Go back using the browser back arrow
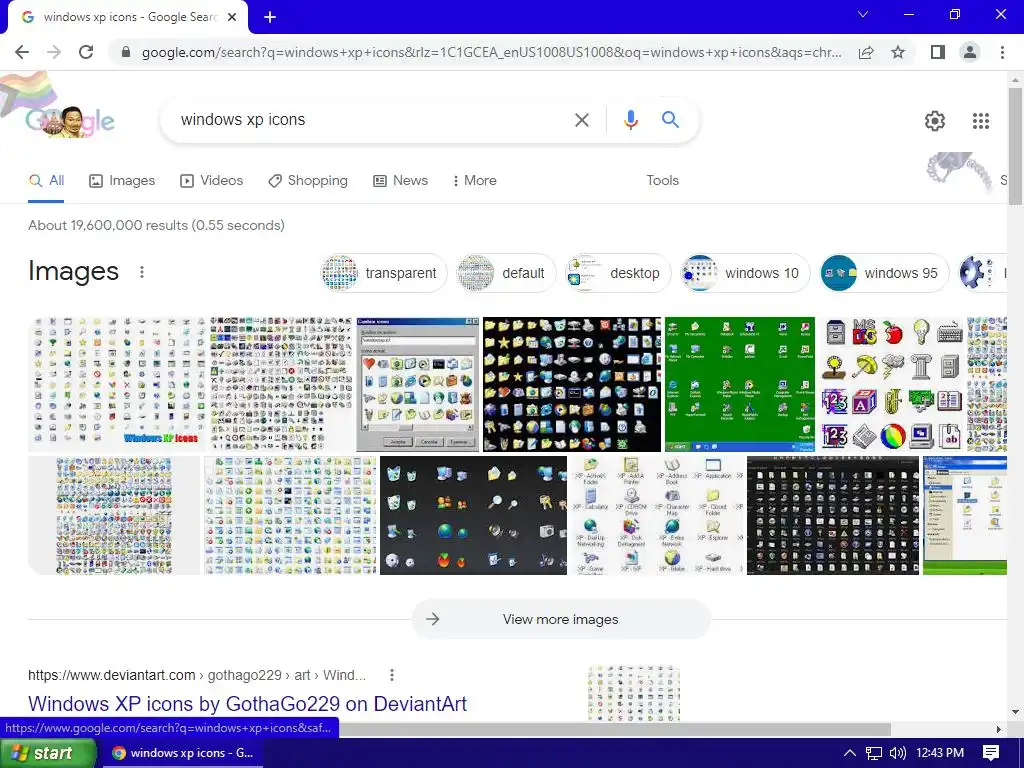Viewport: 1024px width, 768px height. coord(22,52)
